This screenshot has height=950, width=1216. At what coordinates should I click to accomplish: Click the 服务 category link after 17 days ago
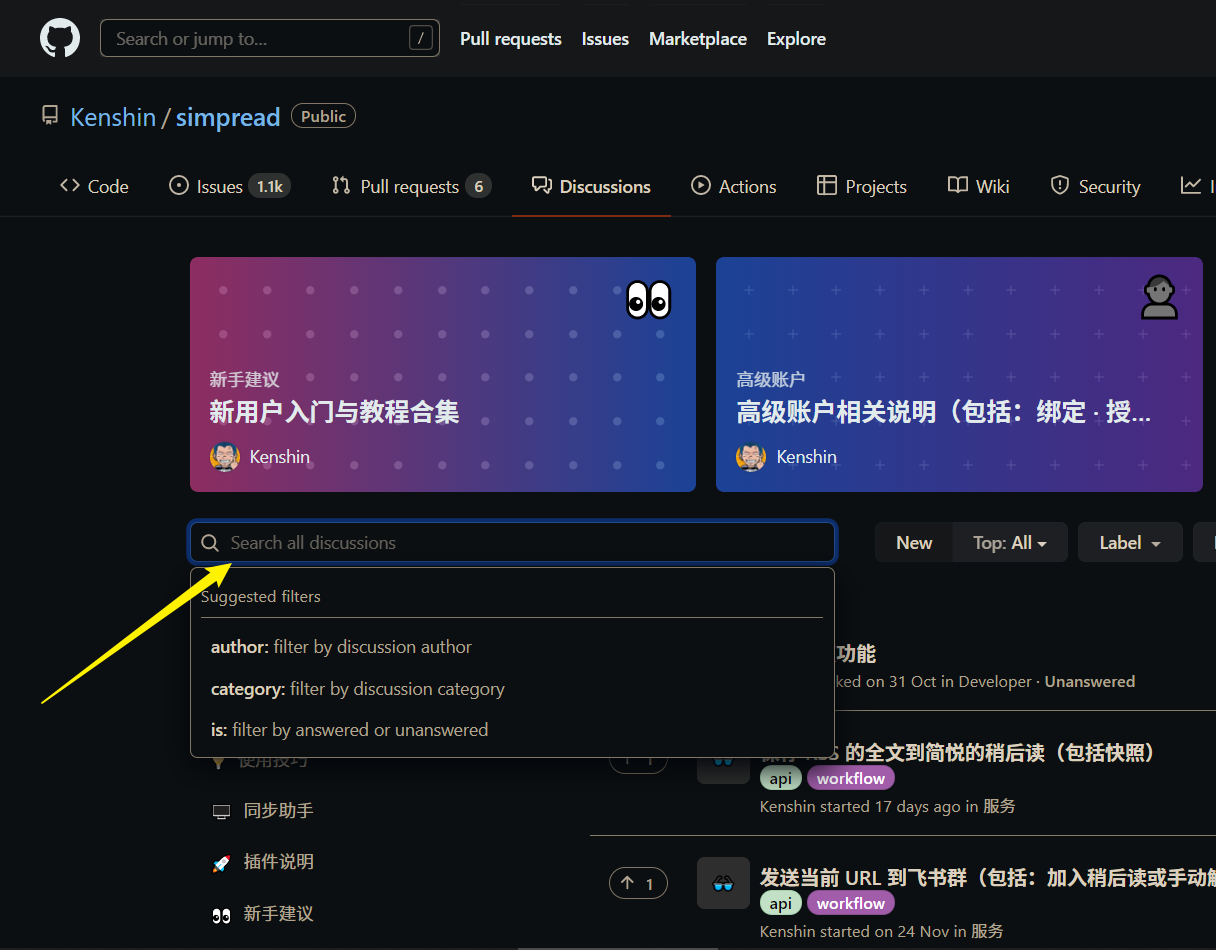pos(1000,806)
